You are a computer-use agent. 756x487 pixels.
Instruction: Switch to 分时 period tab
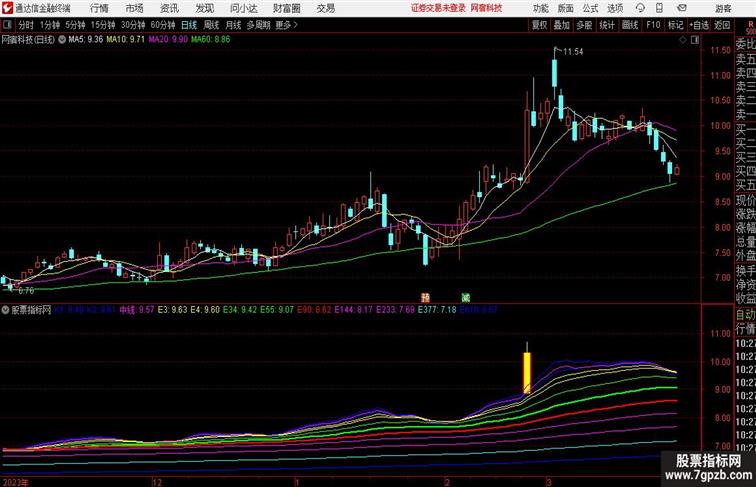pos(26,25)
